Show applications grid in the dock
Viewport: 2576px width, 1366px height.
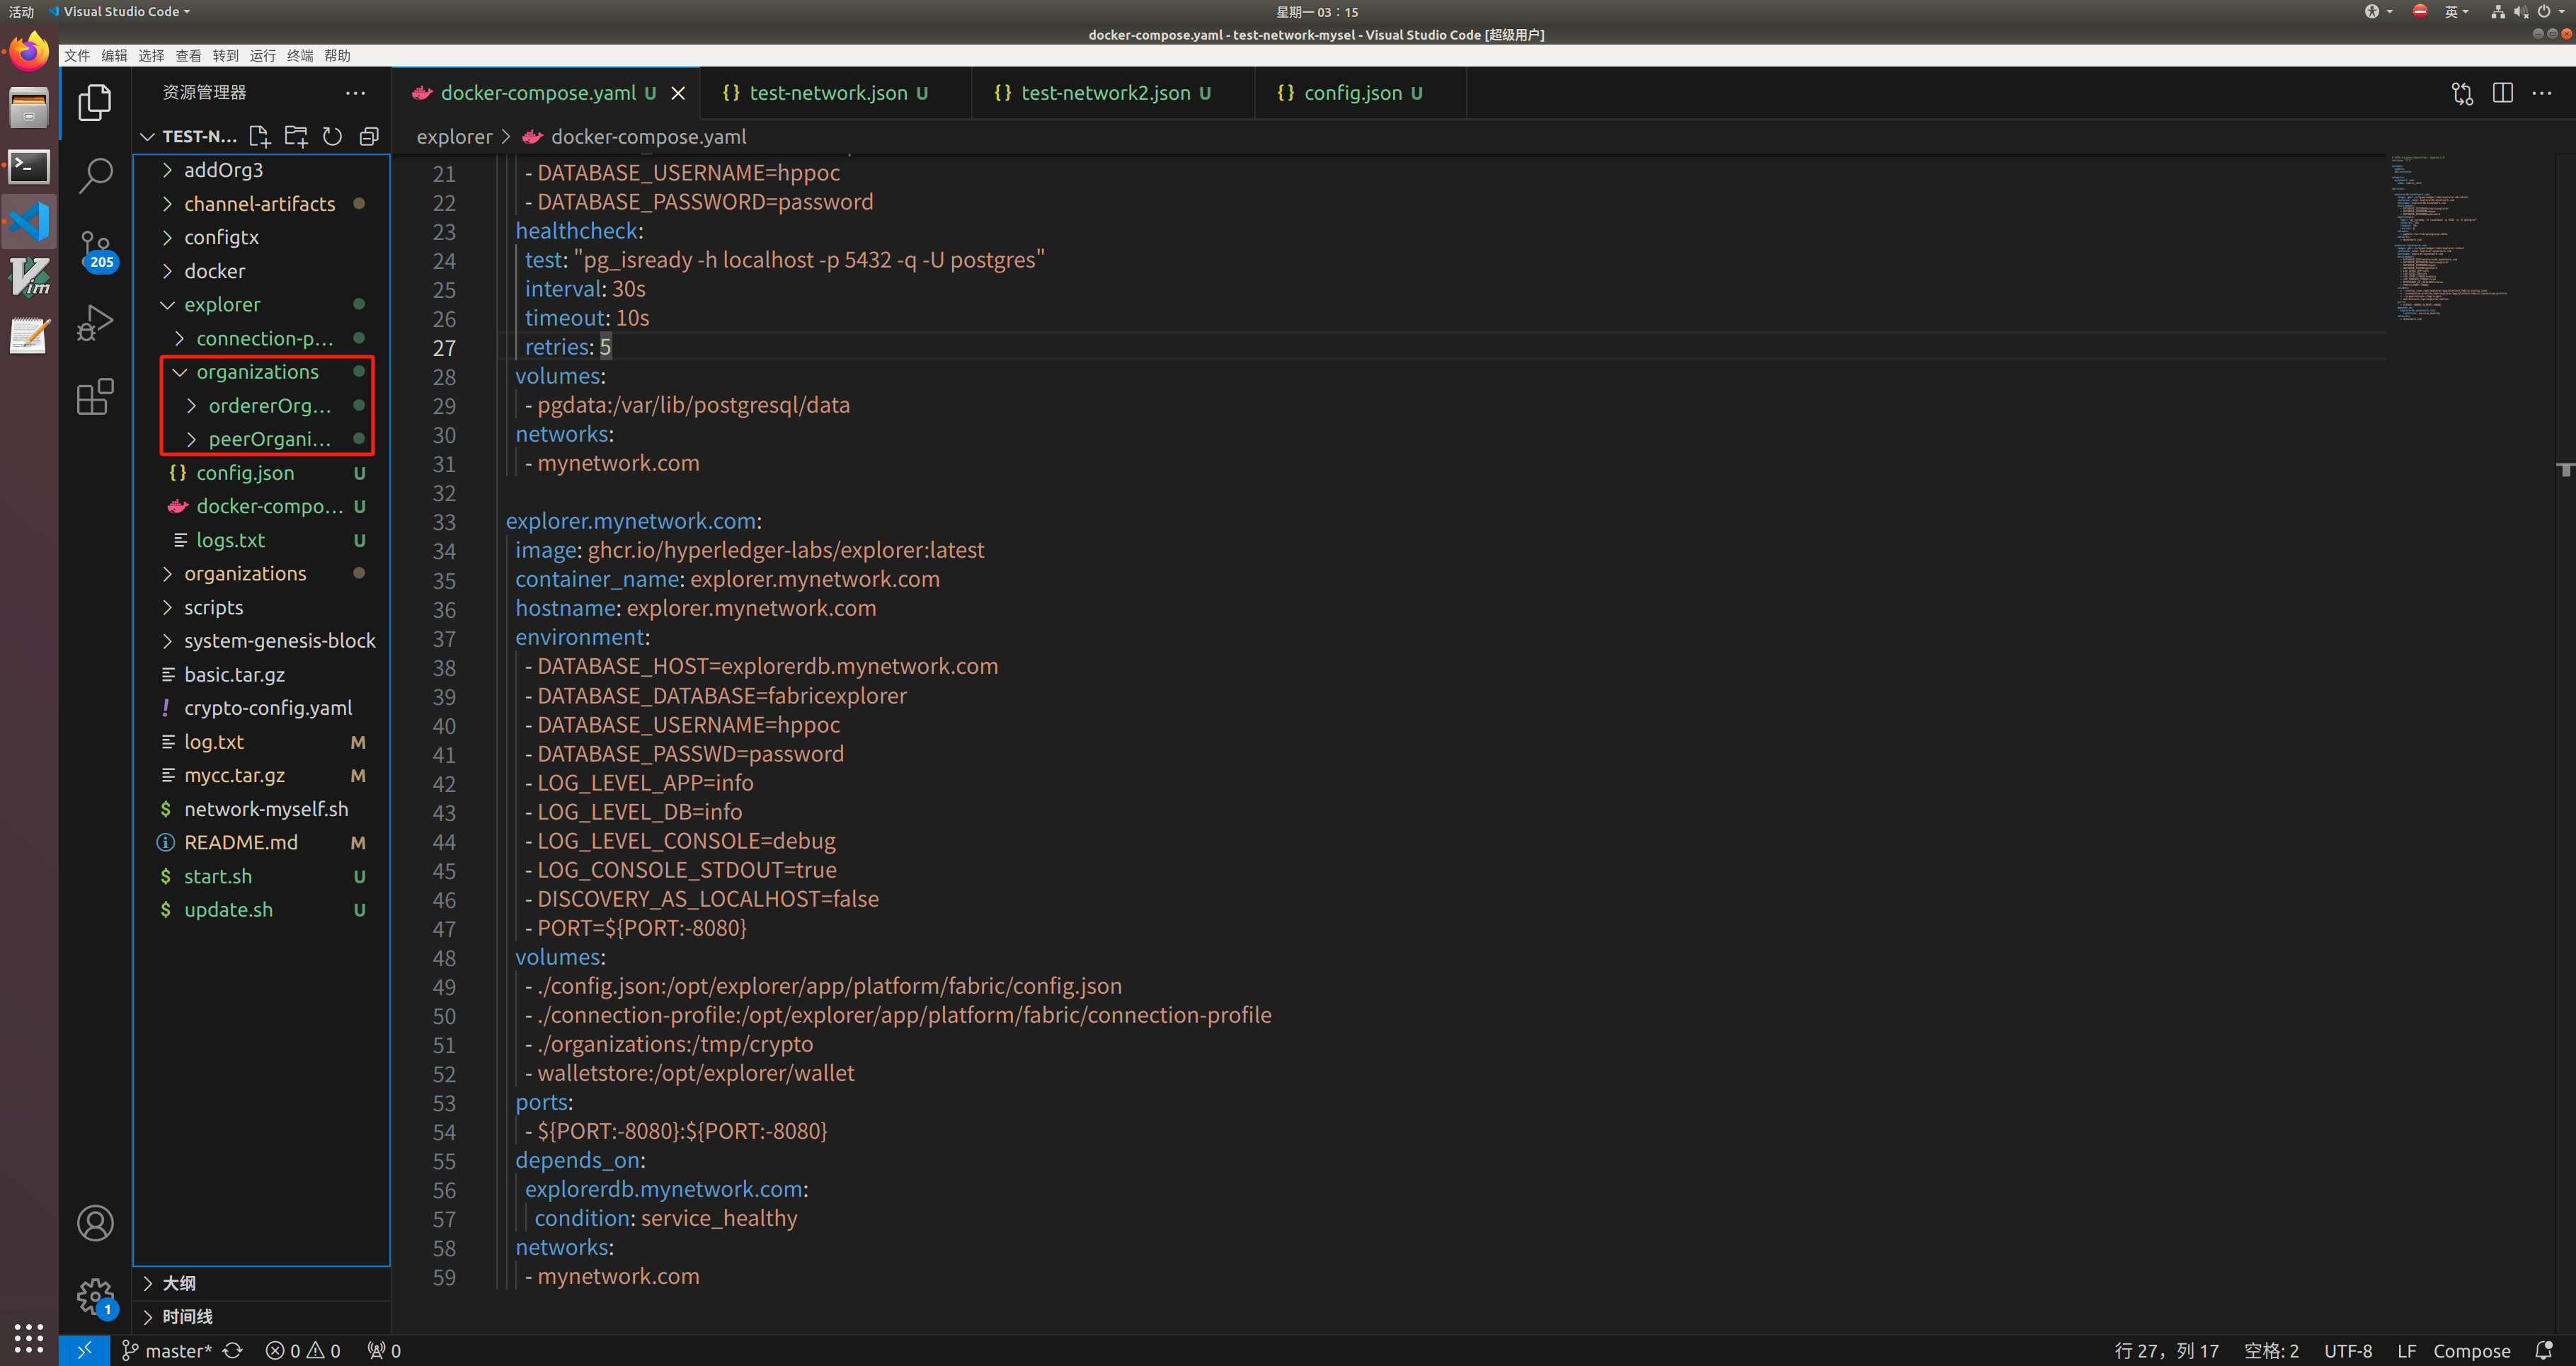click(29, 1337)
